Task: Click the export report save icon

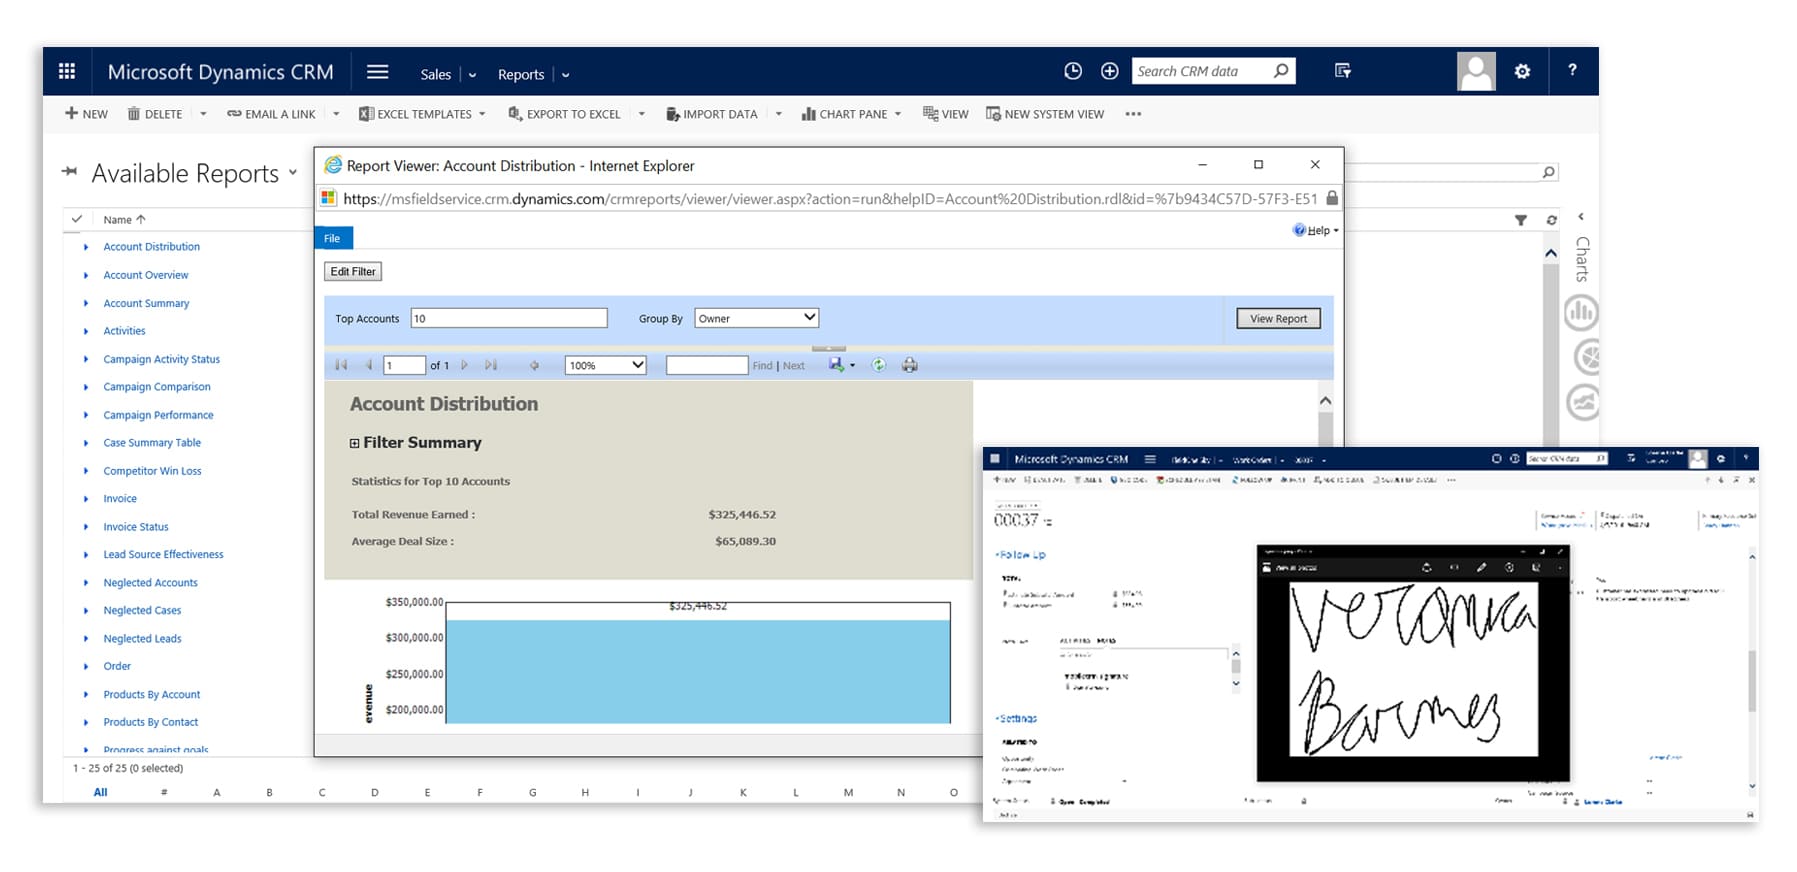Action: pos(836,365)
